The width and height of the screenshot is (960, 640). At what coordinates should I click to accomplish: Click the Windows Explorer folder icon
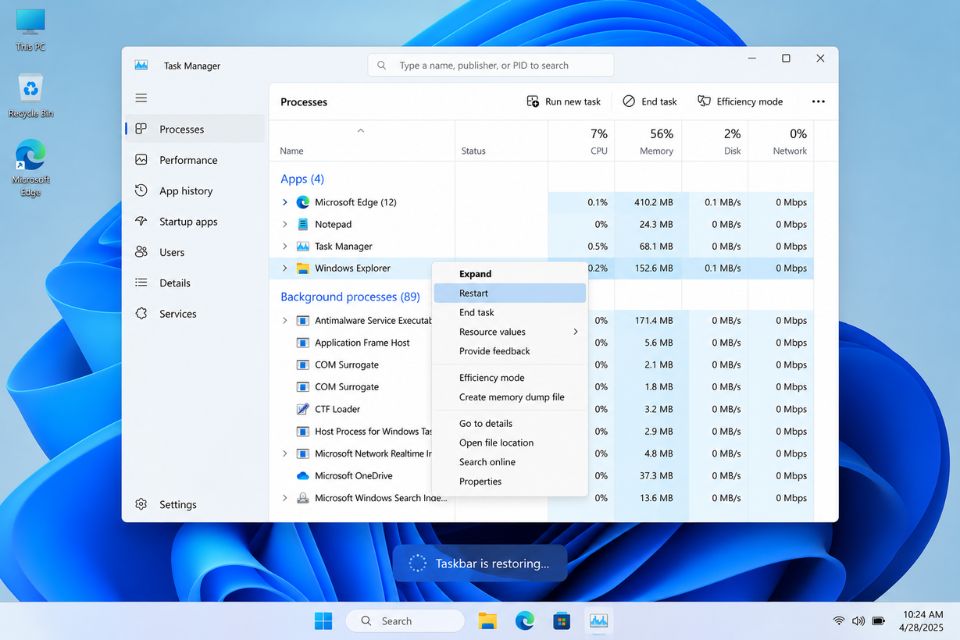(x=302, y=268)
